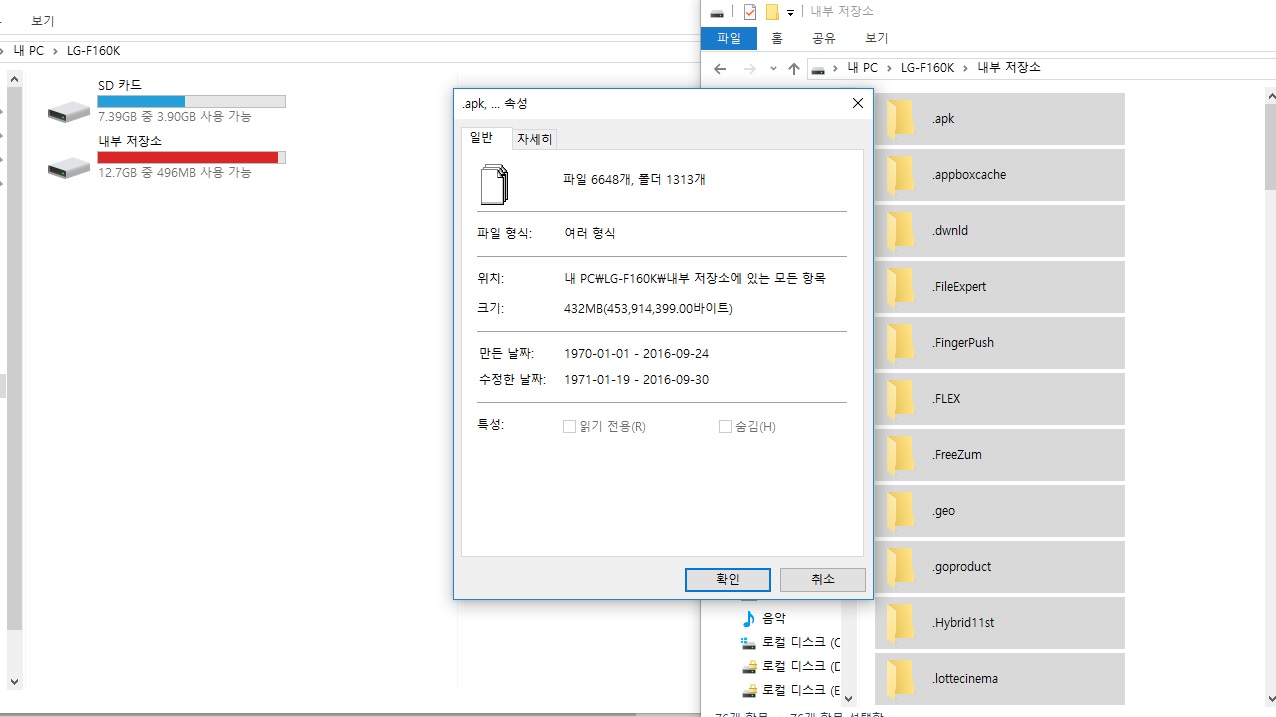
Task: Click the SD 카드 drive icon
Action: click(69, 111)
